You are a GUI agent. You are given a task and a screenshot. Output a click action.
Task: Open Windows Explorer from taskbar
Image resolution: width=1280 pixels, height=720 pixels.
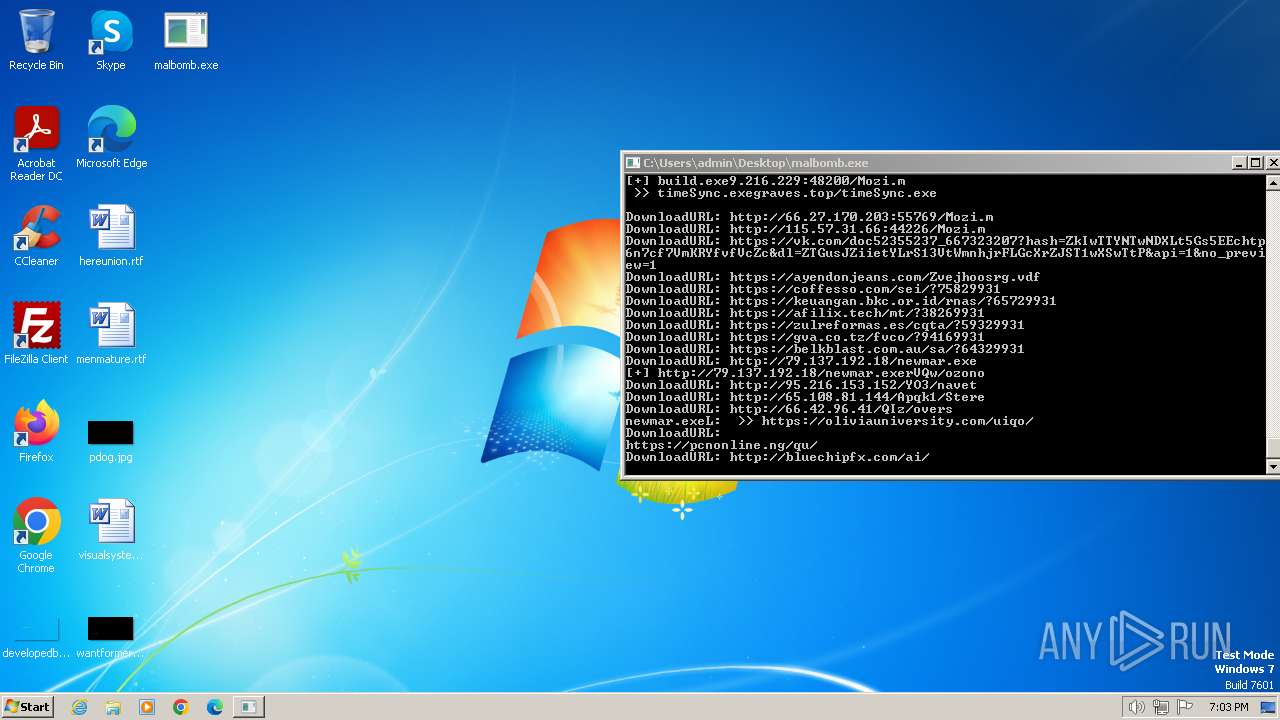113,707
